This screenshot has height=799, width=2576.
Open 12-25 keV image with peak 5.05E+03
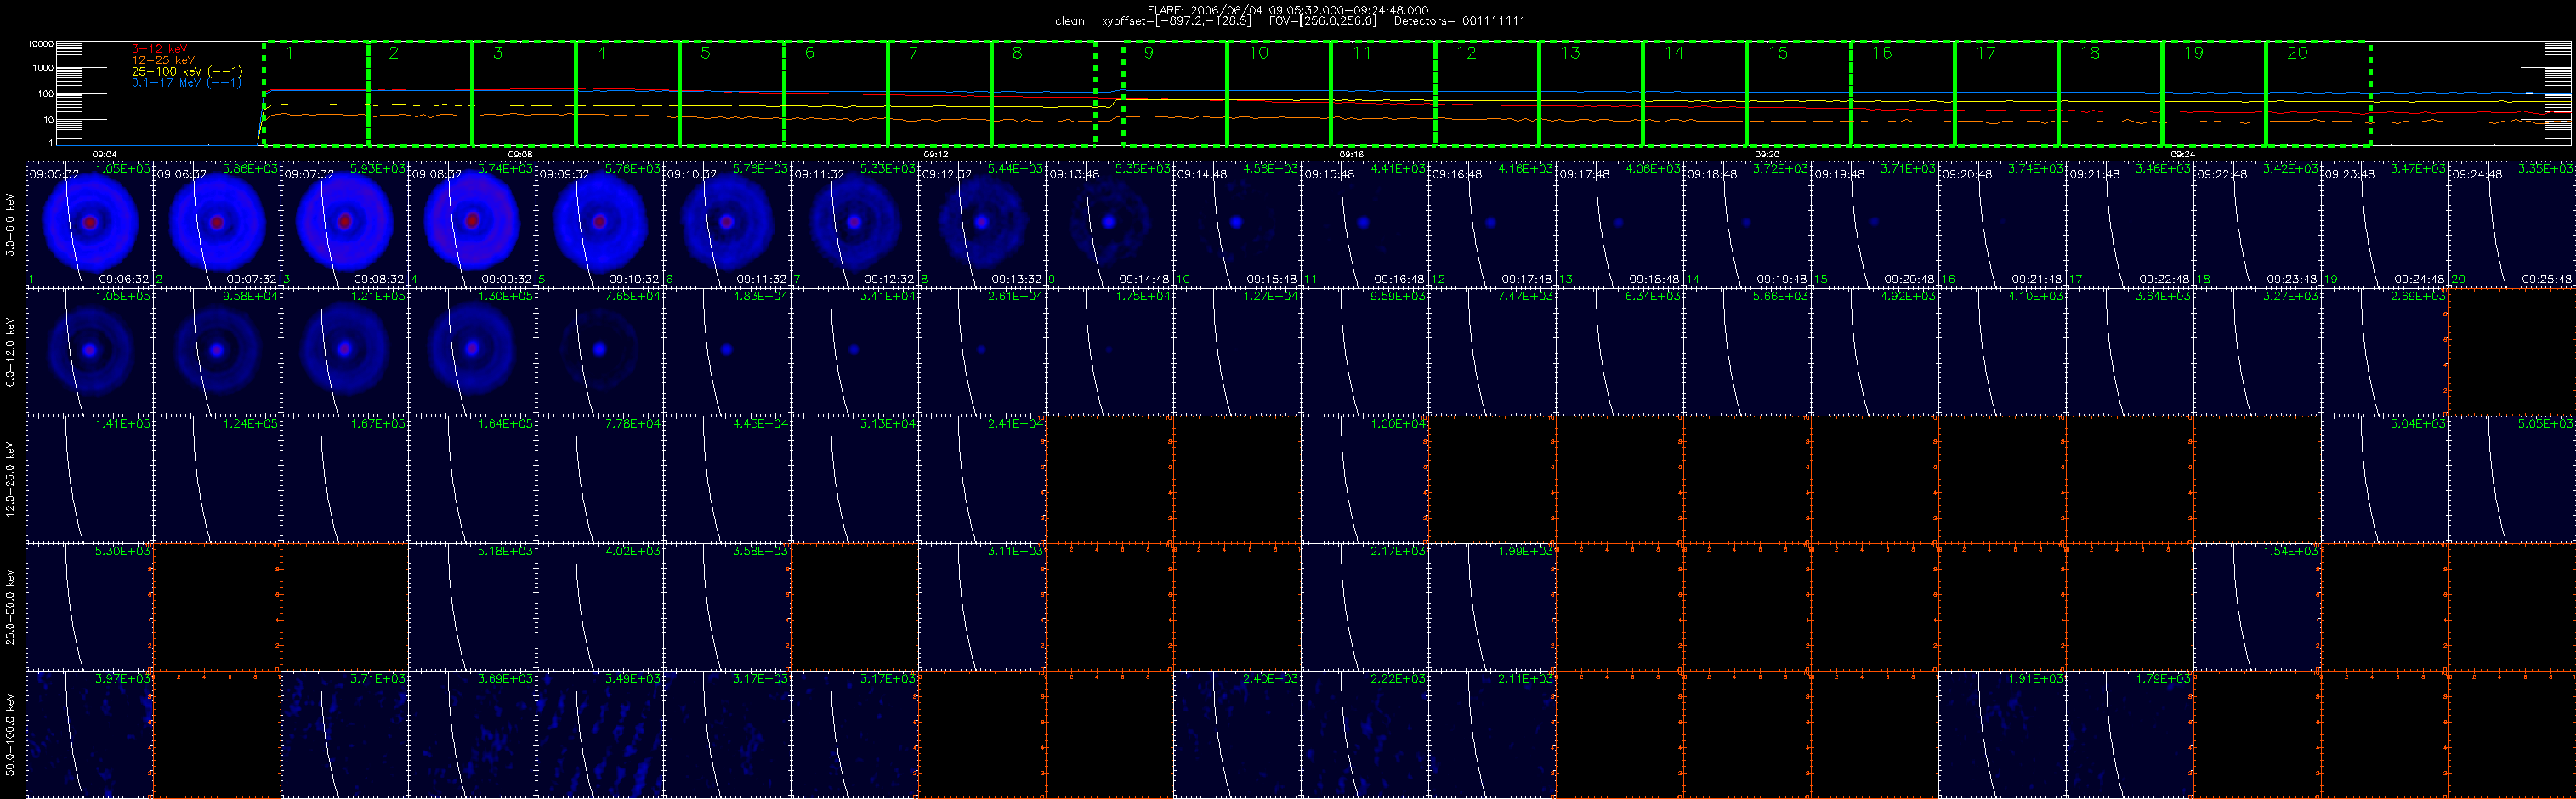click(2512, 479)
